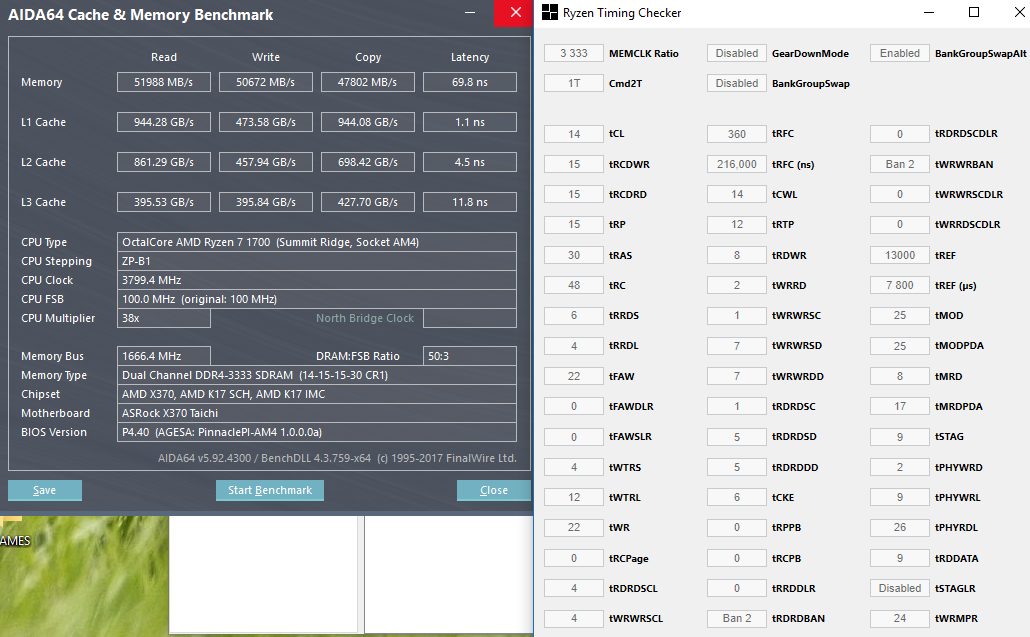1030x637 pixels.
Task: Click the DRAM:FSB Ratio field 50:3
Action: (470, 356)
